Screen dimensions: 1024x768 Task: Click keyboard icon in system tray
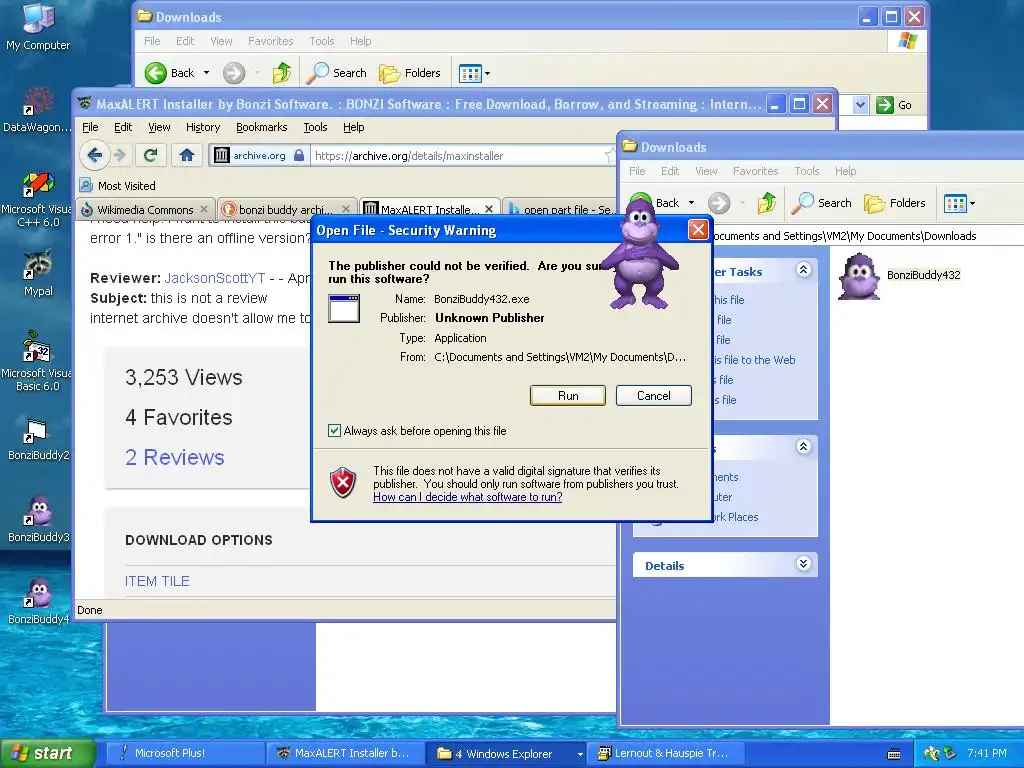(894, 754)
